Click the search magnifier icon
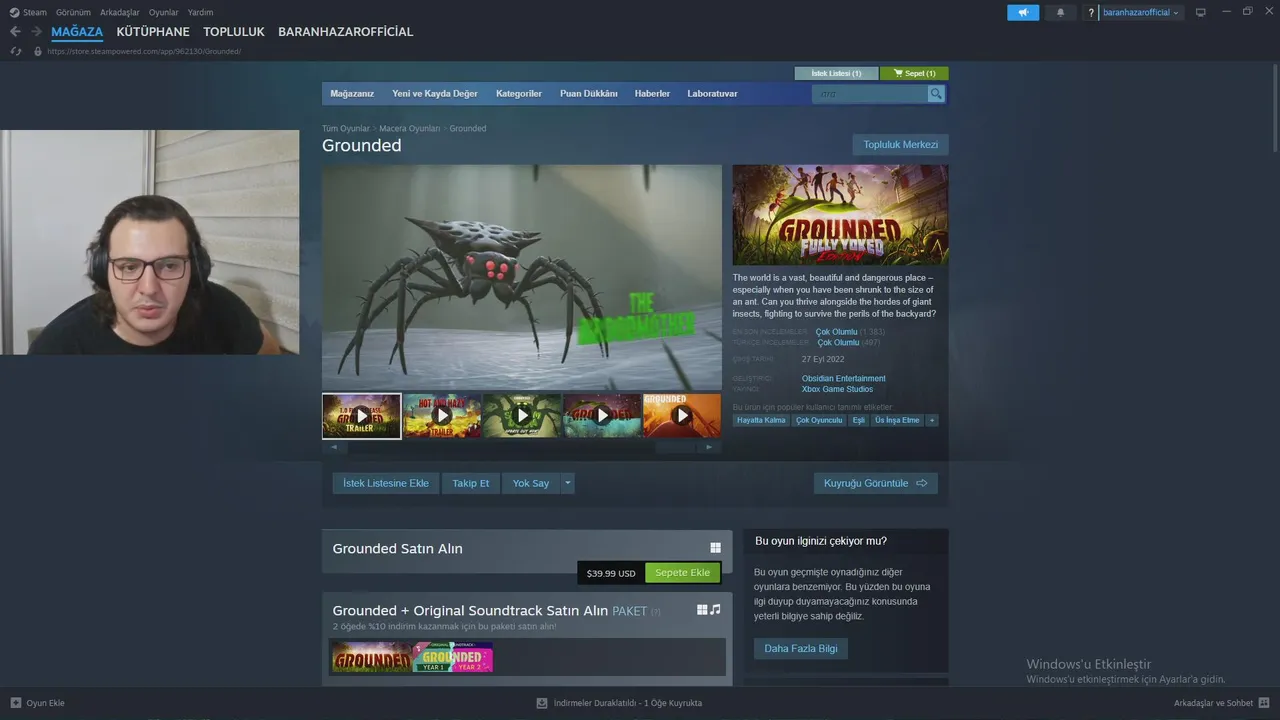 (936, 94)
